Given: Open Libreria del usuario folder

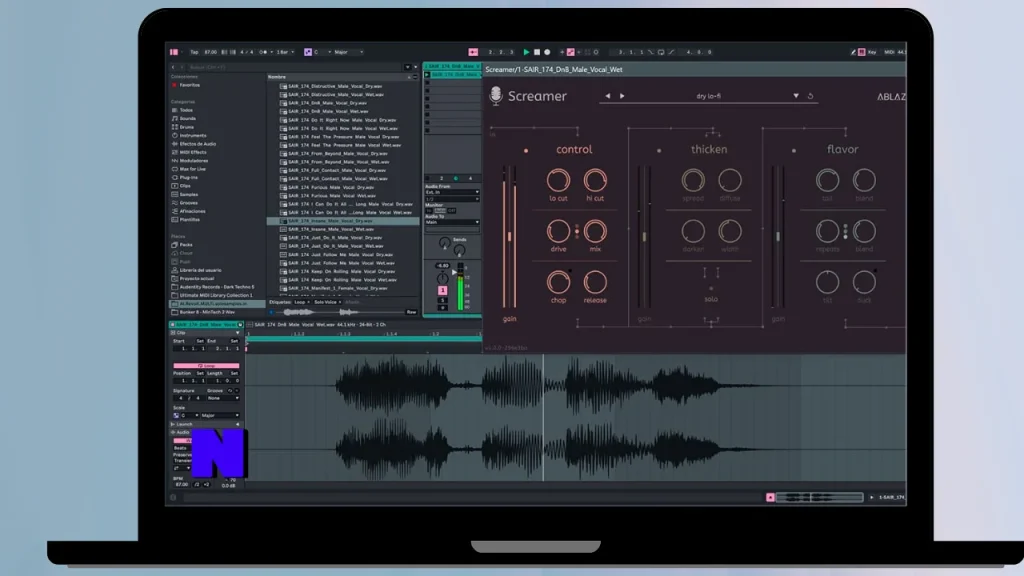Looking at the screenshot, I should pyautogui.click(x=200, y=270).
